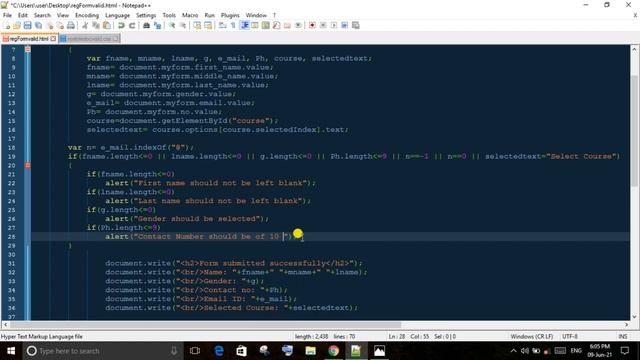The height and width of the screenshot is (360, 640).
Task: Save the current file via Save icon
Action: point(27,26)
